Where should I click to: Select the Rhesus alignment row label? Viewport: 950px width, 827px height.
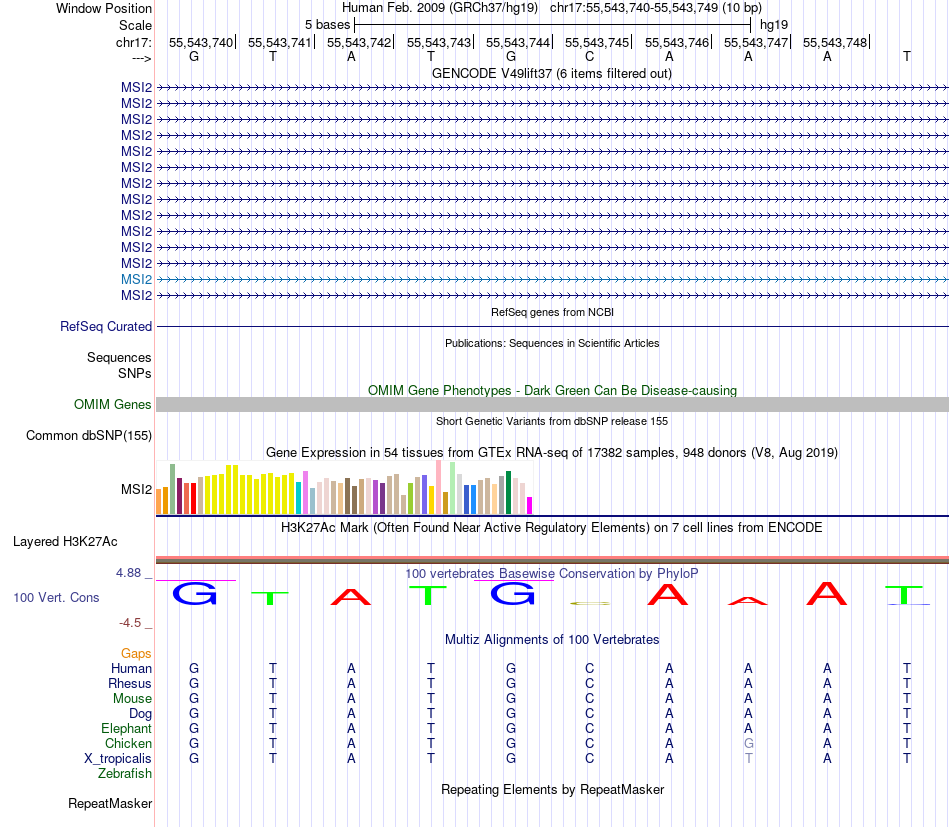(130, 683)
